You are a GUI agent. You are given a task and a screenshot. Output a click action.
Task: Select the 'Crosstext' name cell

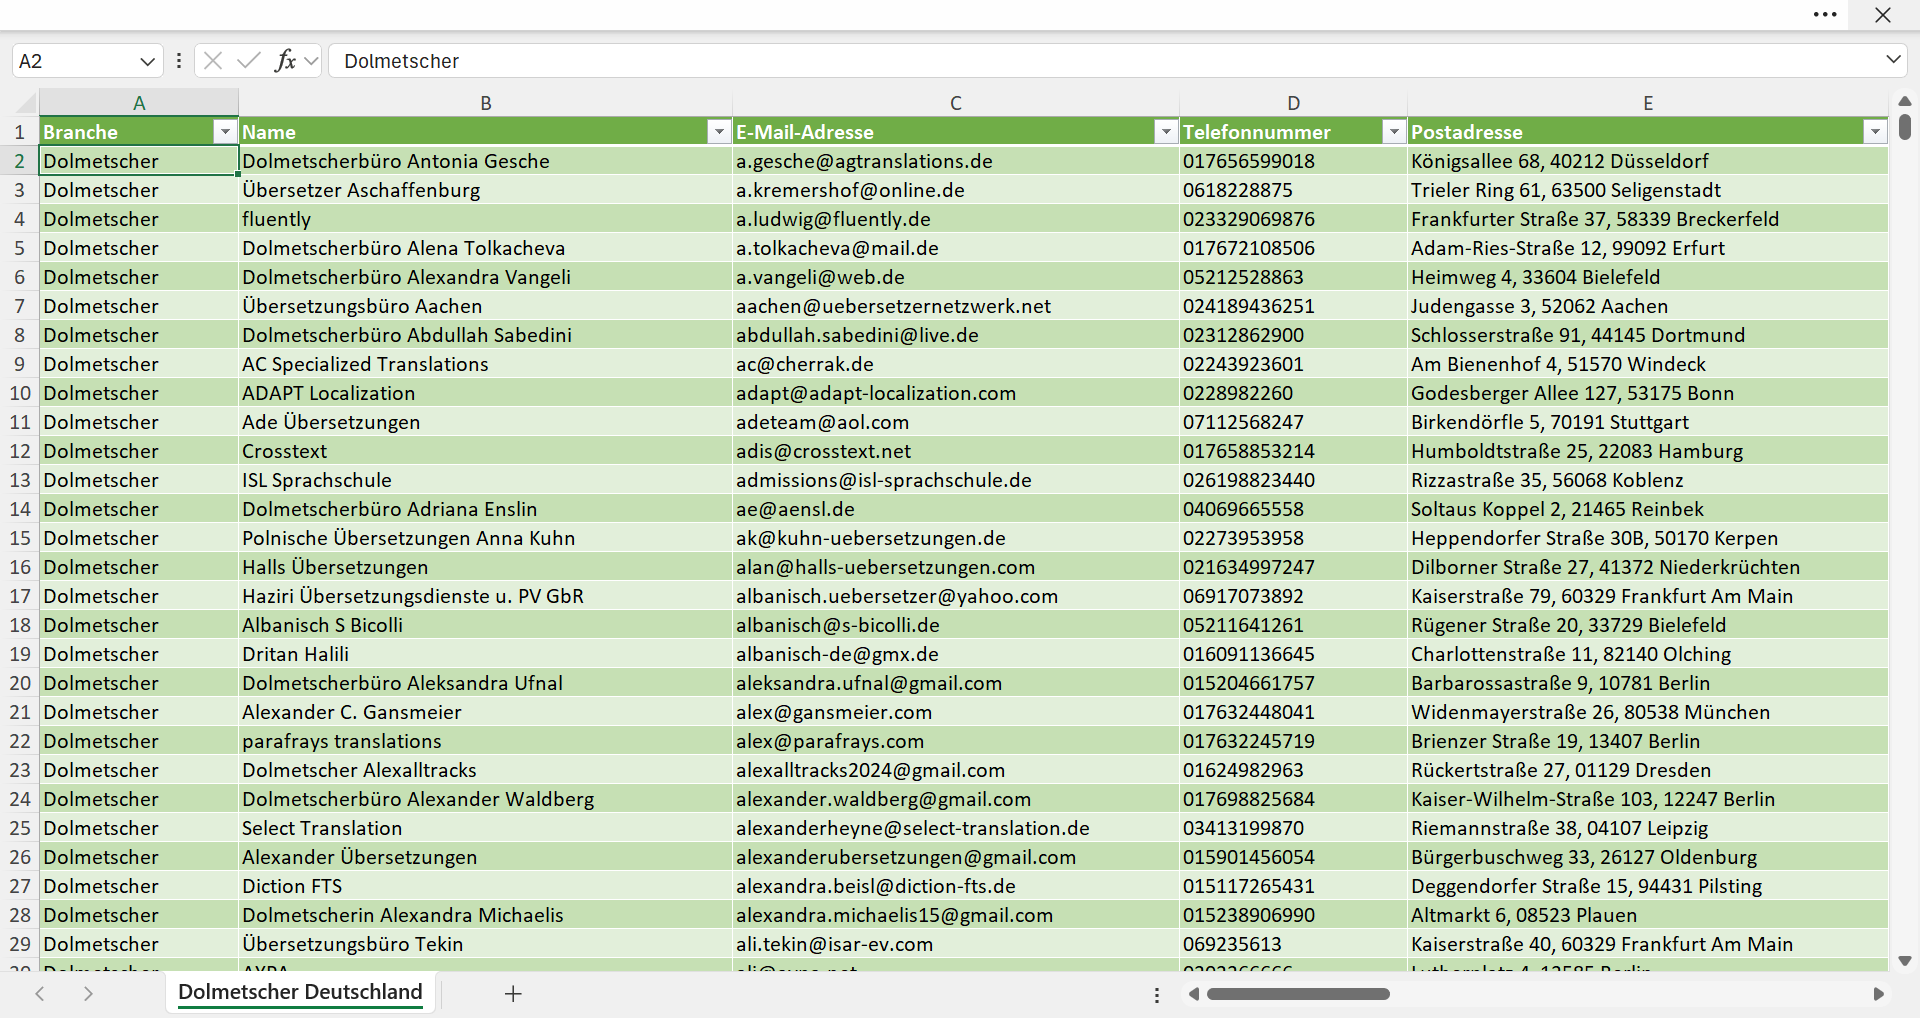485,451
